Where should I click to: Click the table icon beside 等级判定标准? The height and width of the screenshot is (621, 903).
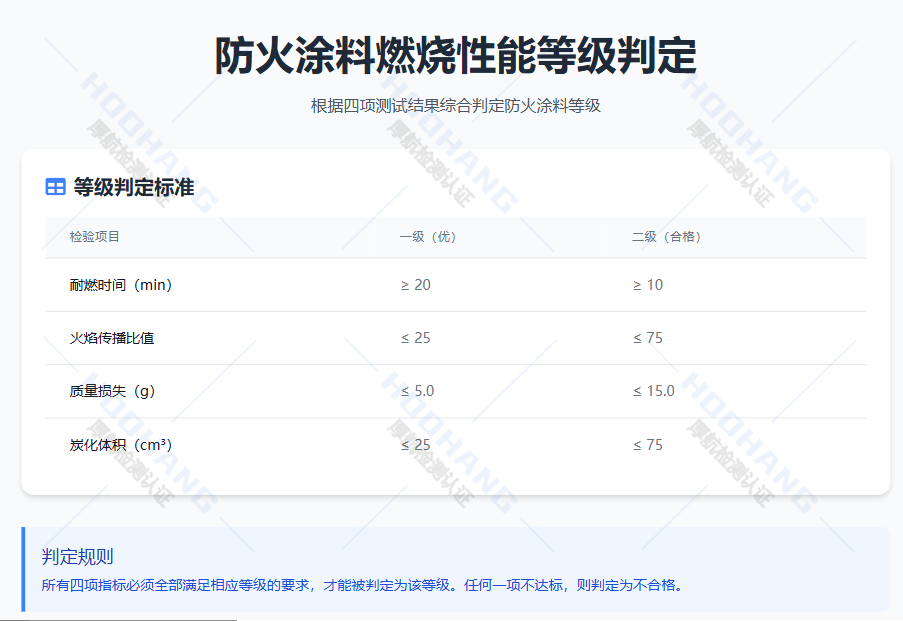[x=55, y=187]
